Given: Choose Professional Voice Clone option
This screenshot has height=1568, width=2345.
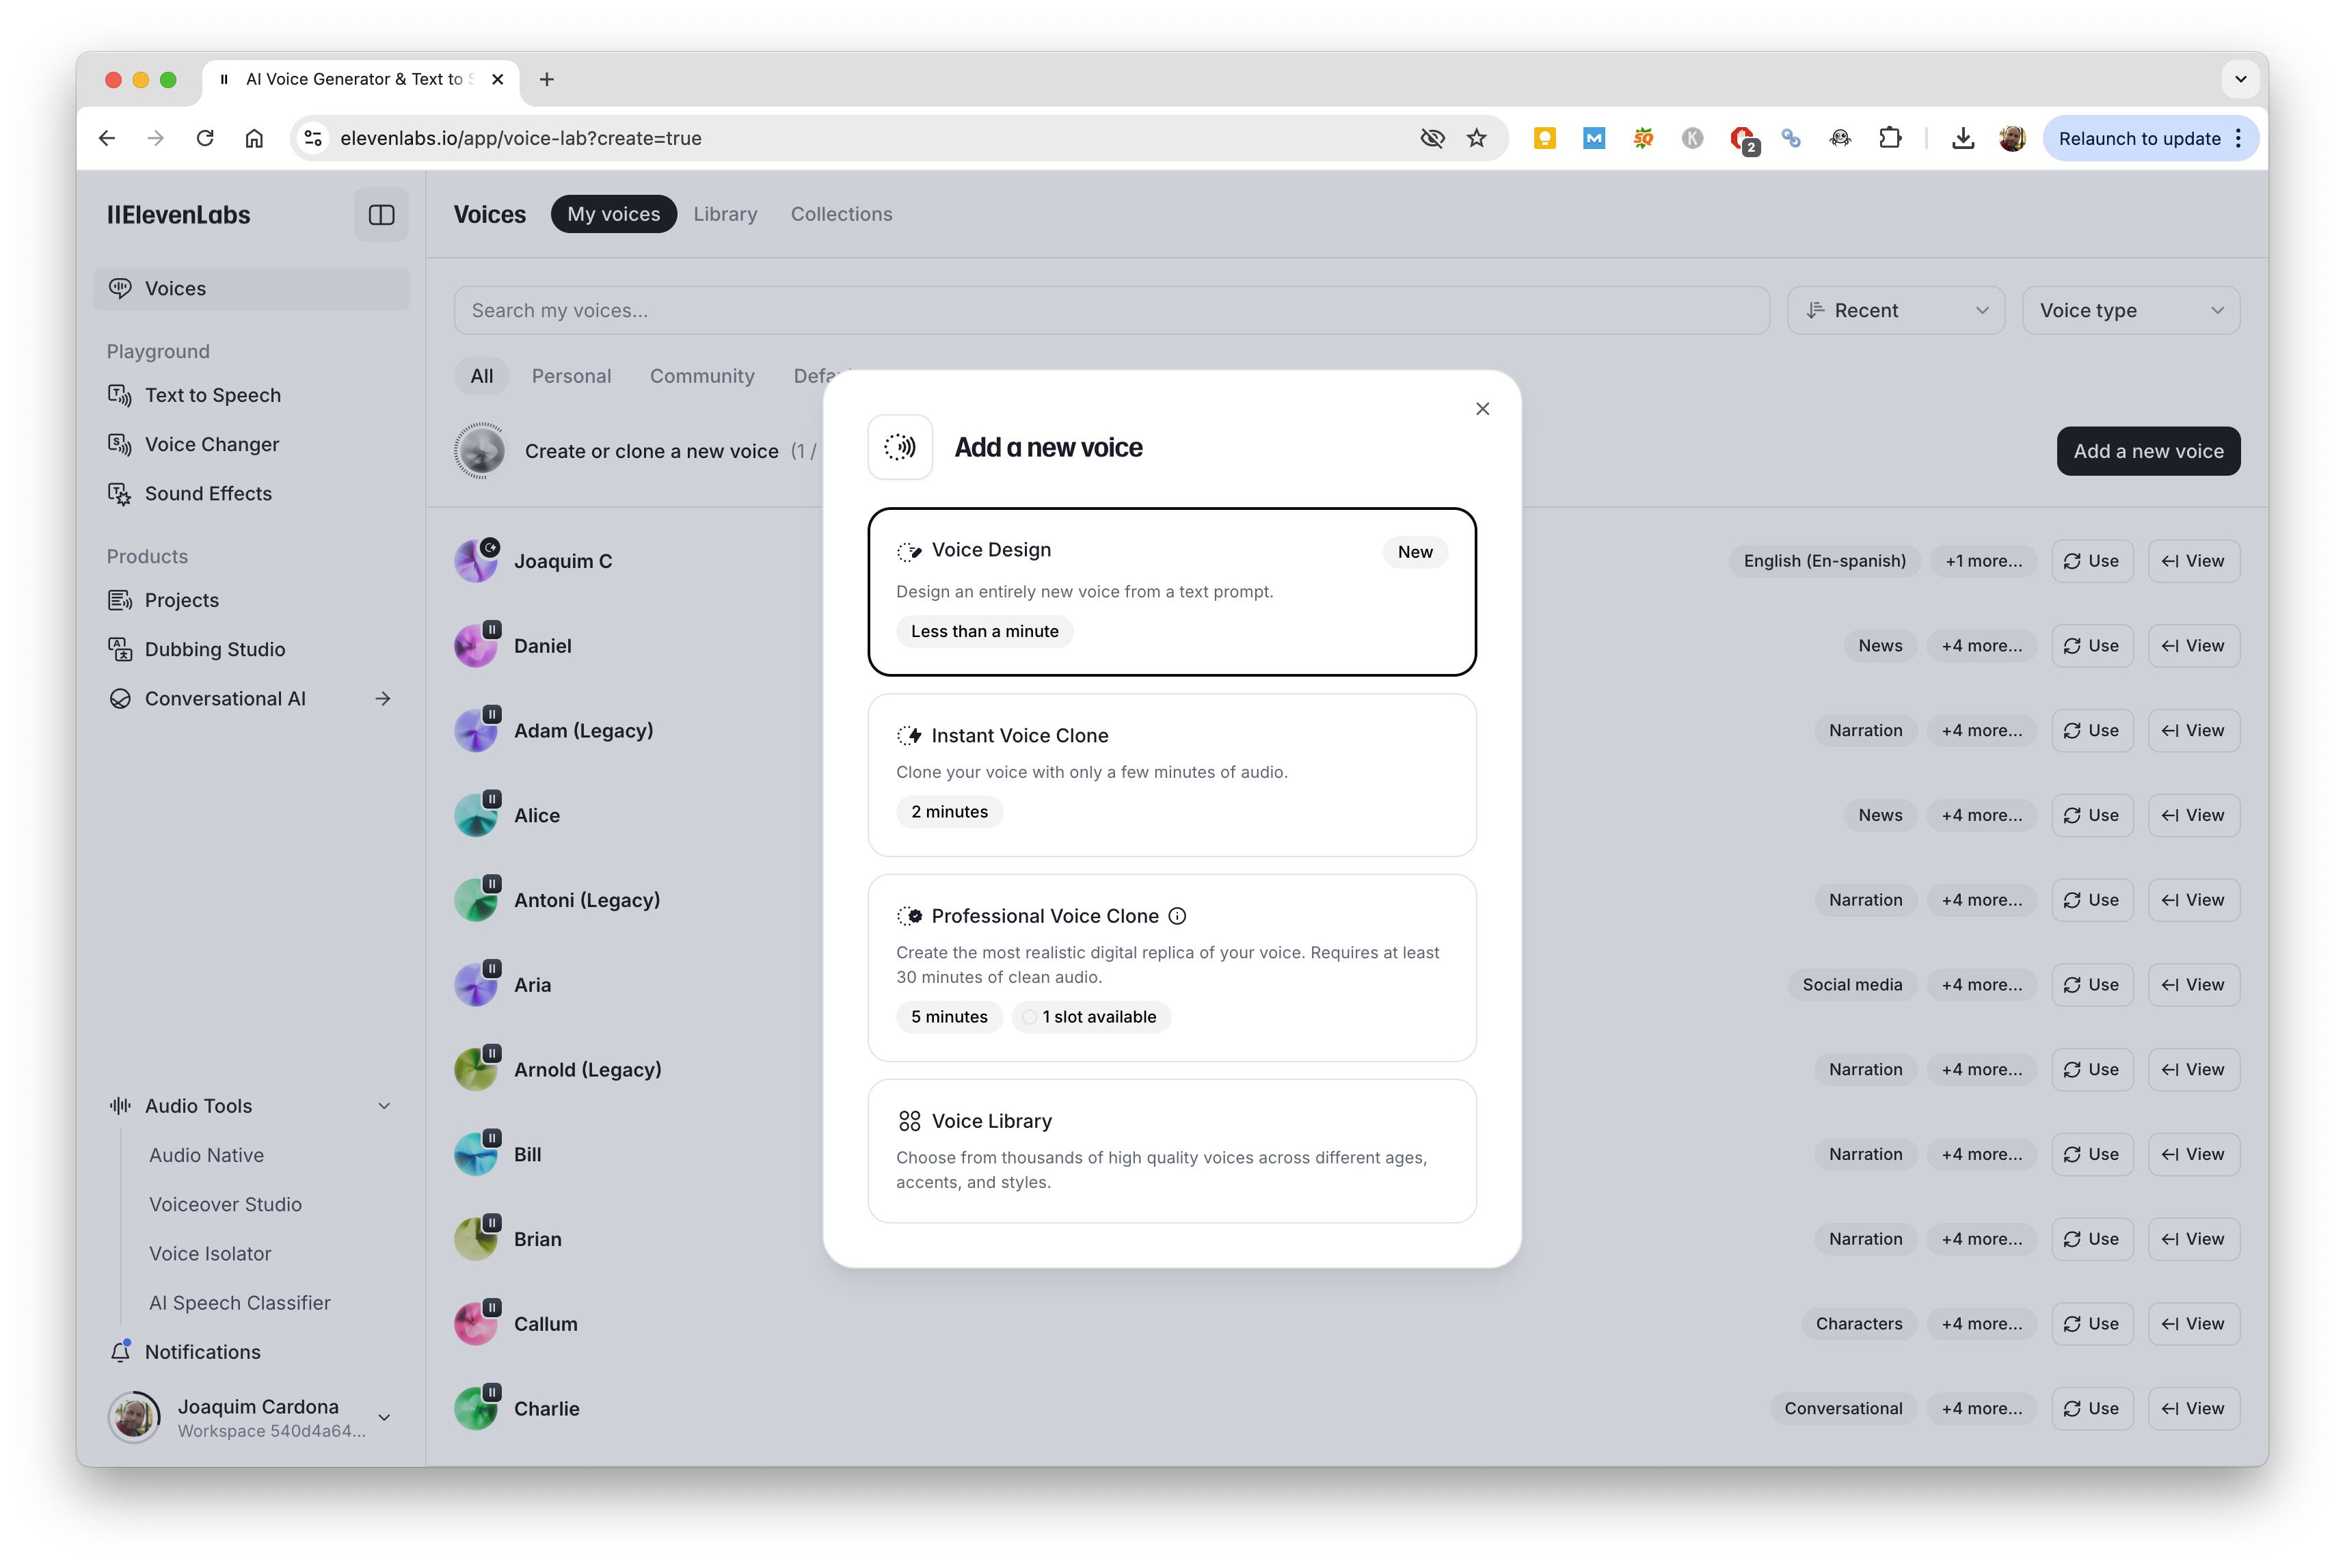Looking at the screenshot, I should [x=1171, y=967].
